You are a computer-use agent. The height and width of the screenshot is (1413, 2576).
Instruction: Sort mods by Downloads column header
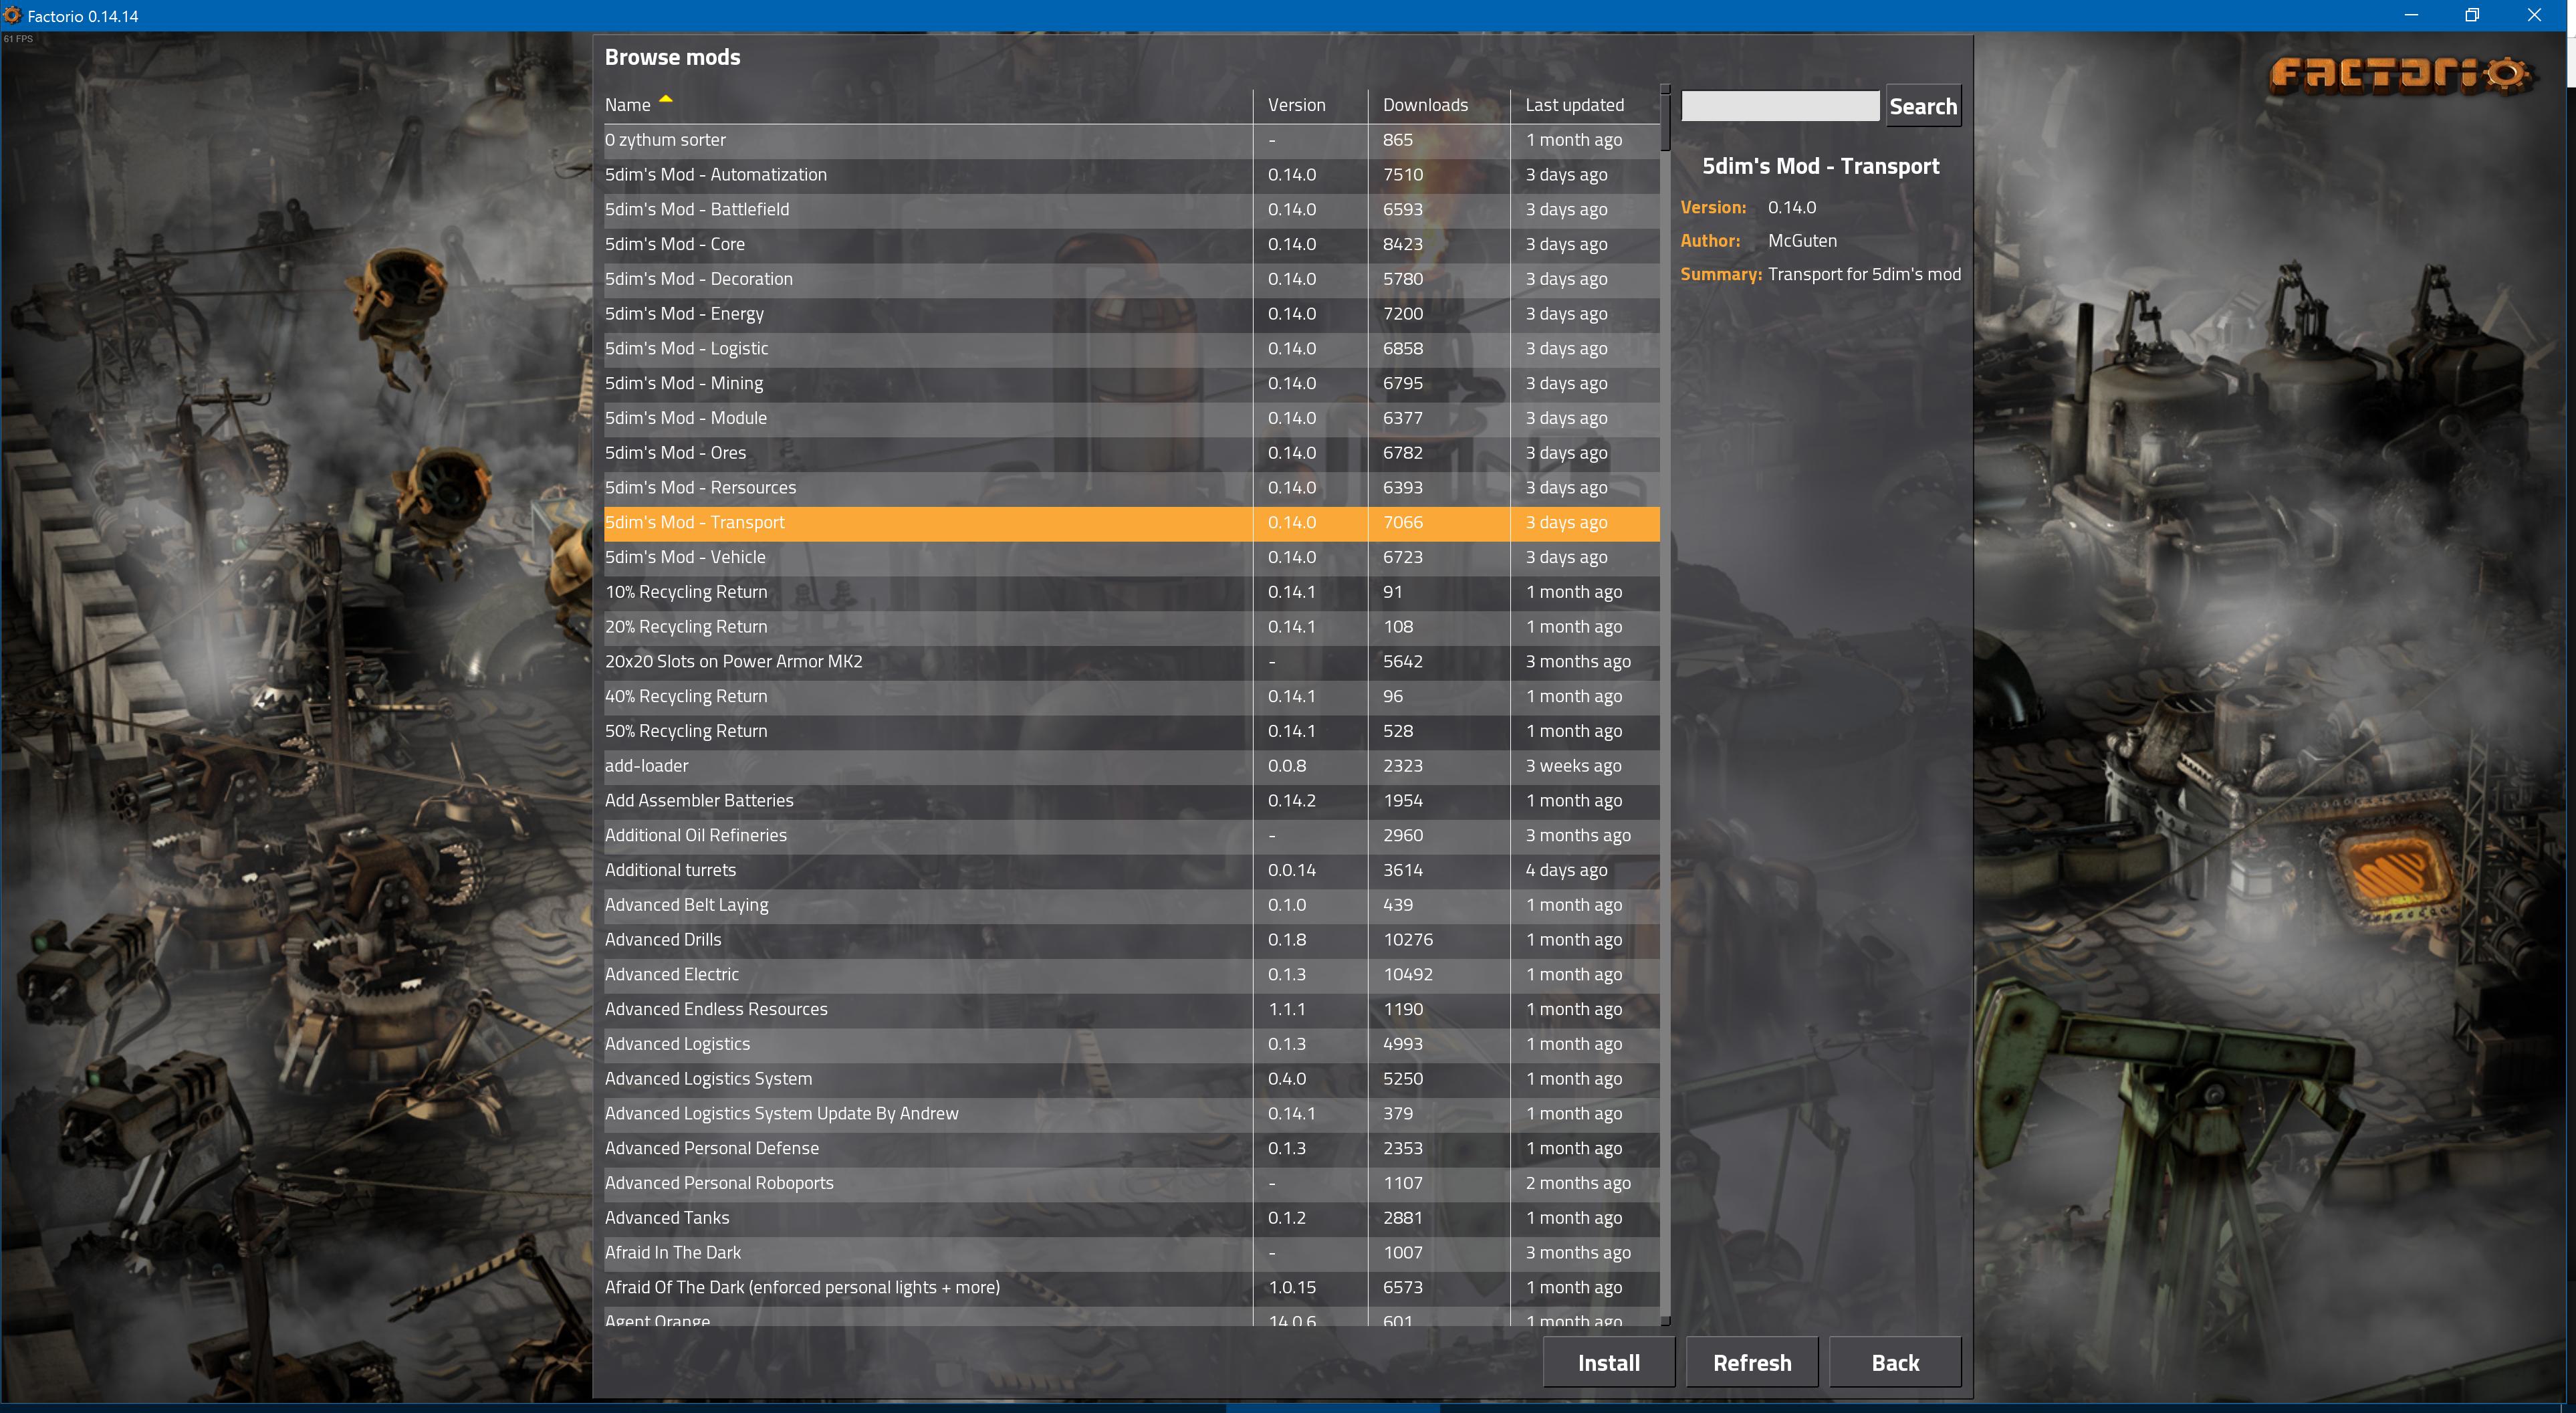(1425, 105)
